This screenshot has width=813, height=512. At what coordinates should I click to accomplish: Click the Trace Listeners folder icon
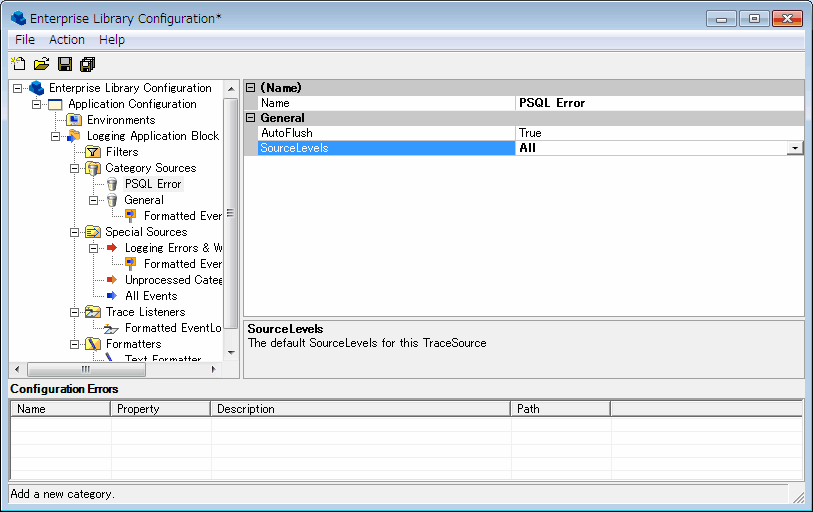pos(93,312)
